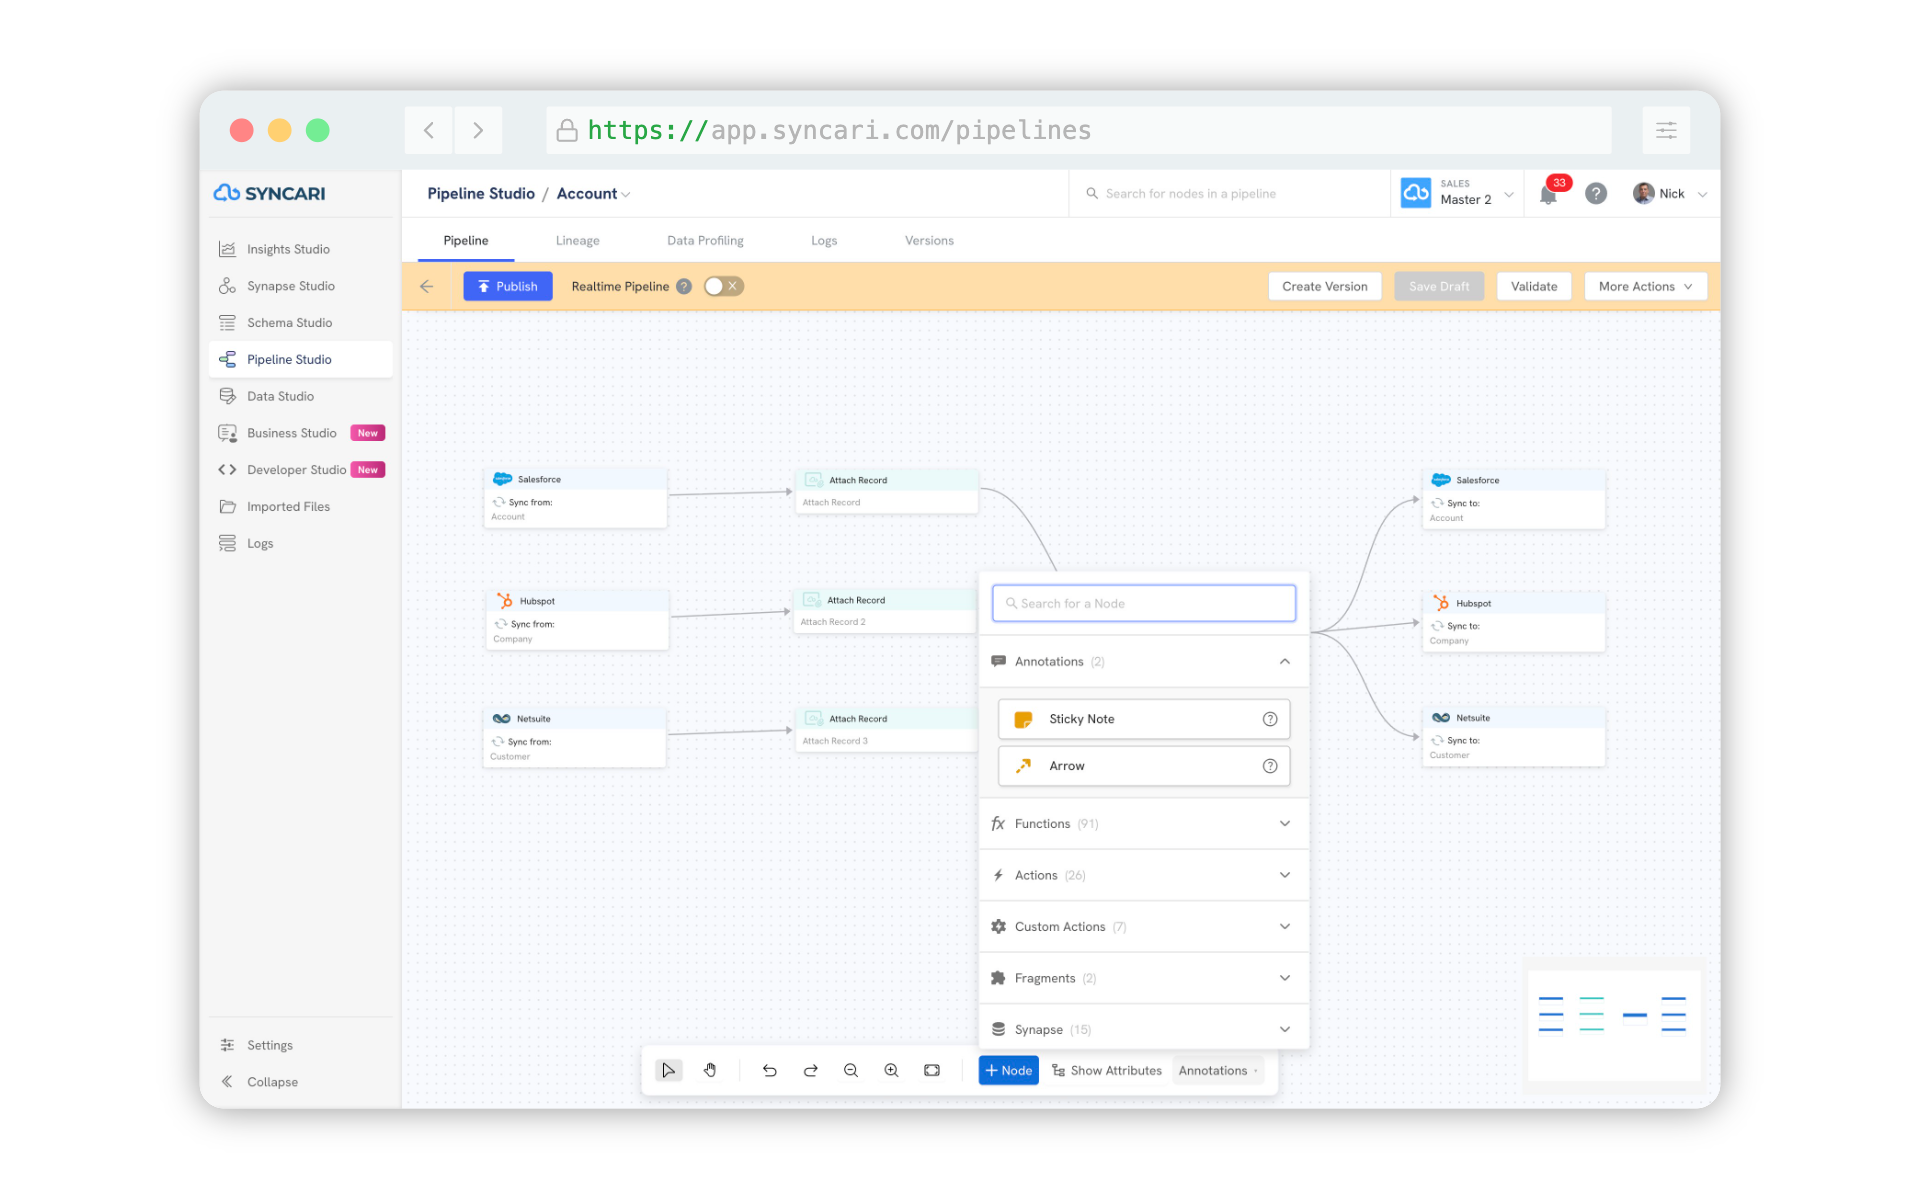The height and width of the screenshot is (1200, 1920).
Task: Click the browser settings sliders icon
Action: pos(1666,130)
